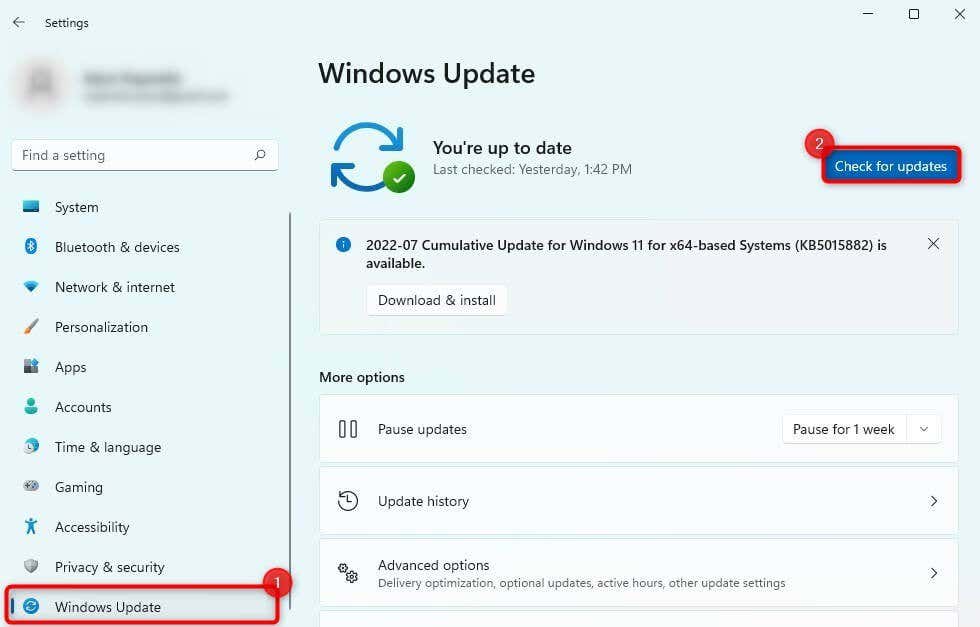Click the back arrow next to Settings

19,23
